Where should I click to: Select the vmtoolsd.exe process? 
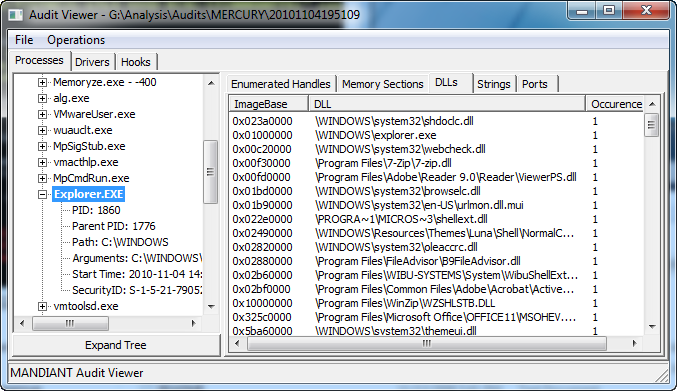coord(85,306)
